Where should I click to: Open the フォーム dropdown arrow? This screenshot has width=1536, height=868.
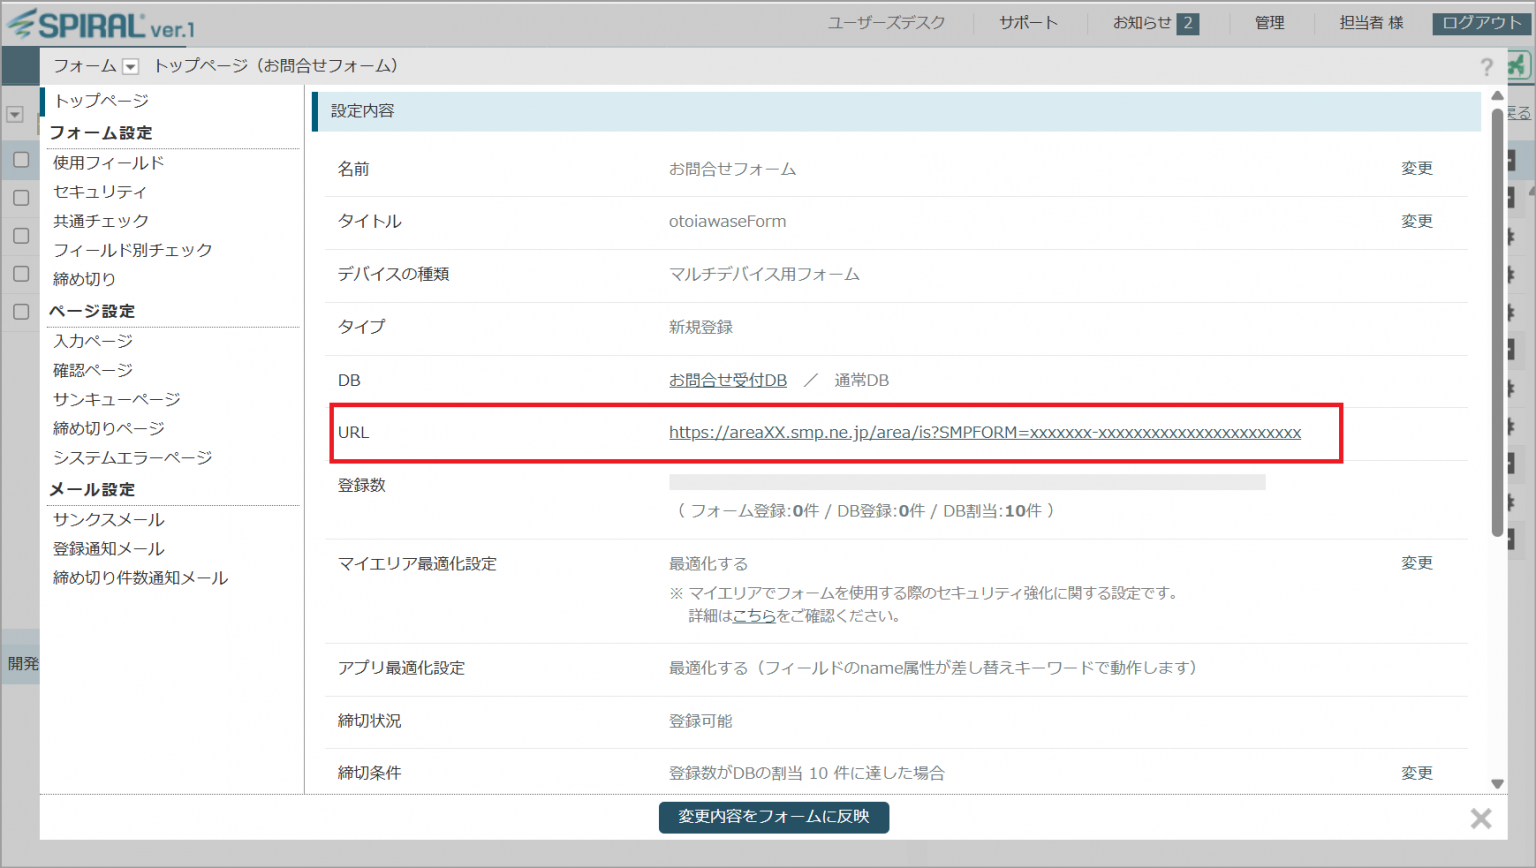[130, 67]
